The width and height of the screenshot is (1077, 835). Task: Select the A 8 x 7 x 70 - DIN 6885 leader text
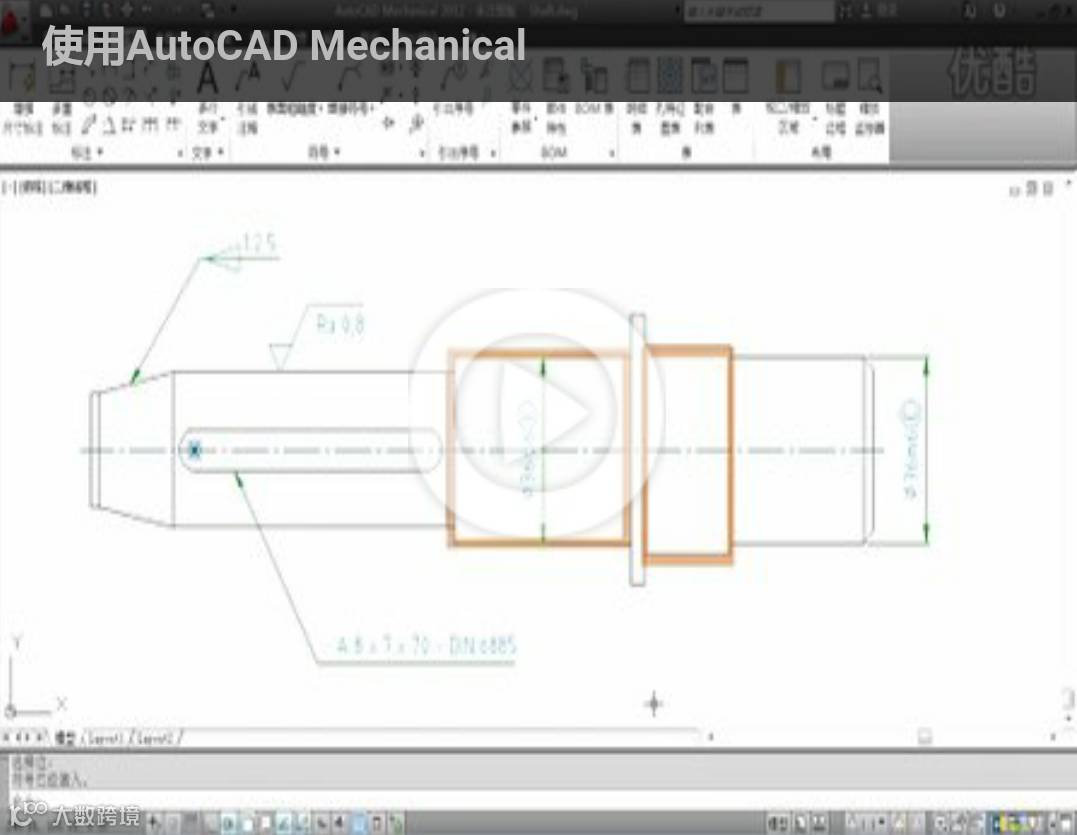pos(426,645)
